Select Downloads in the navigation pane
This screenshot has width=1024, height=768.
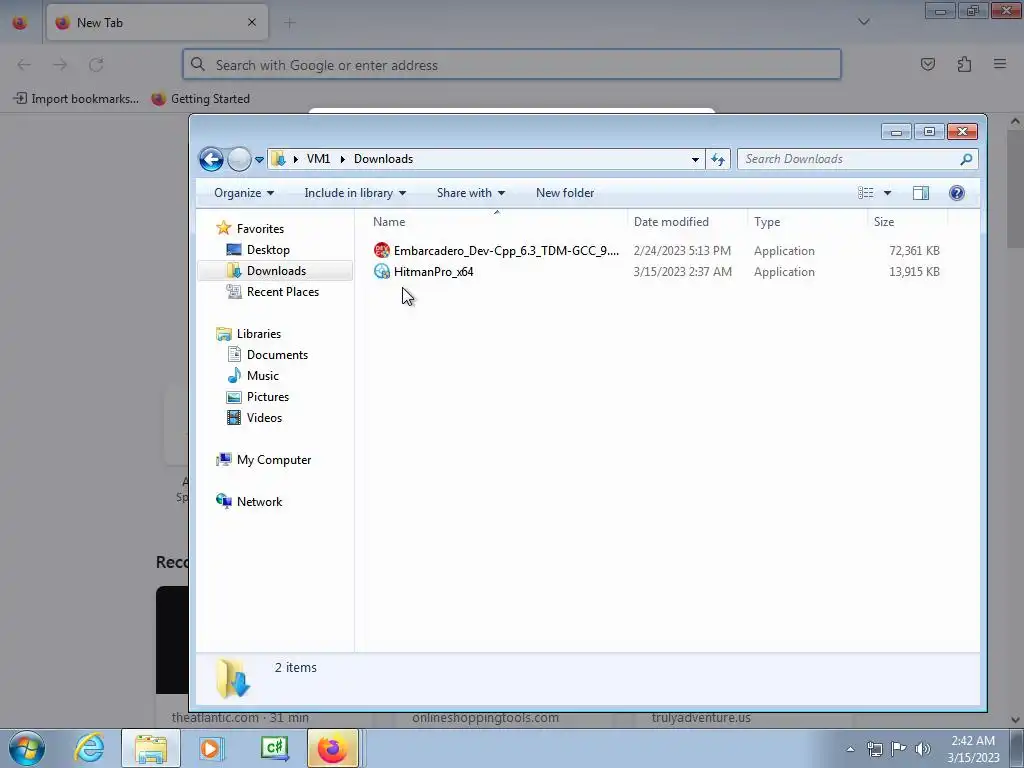276,270
